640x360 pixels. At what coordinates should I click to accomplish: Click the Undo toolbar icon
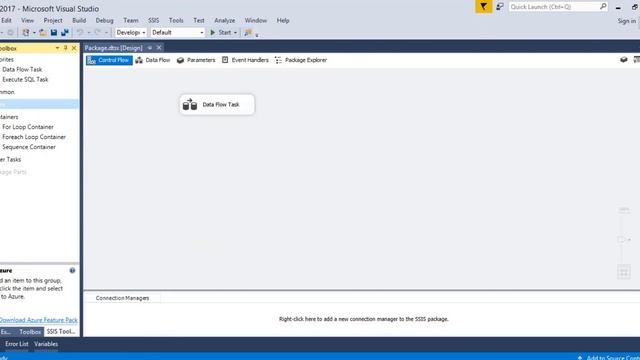click(x=80, y=33)
